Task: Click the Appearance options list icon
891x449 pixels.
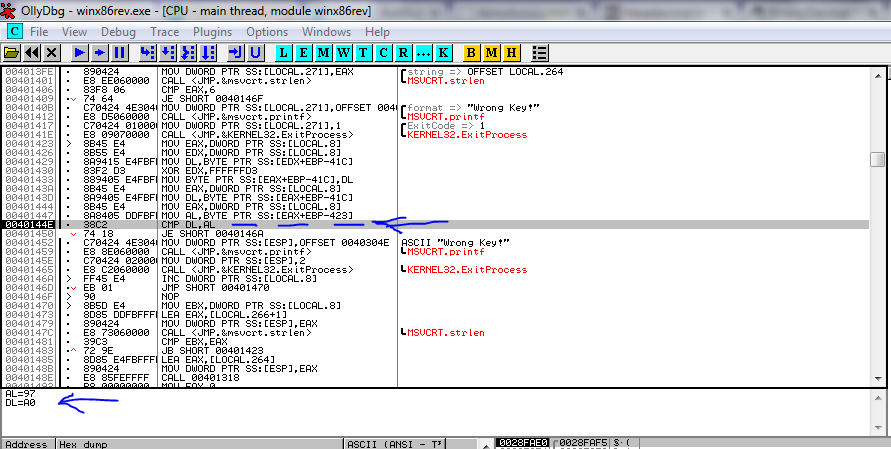Action: coord(540,53)
